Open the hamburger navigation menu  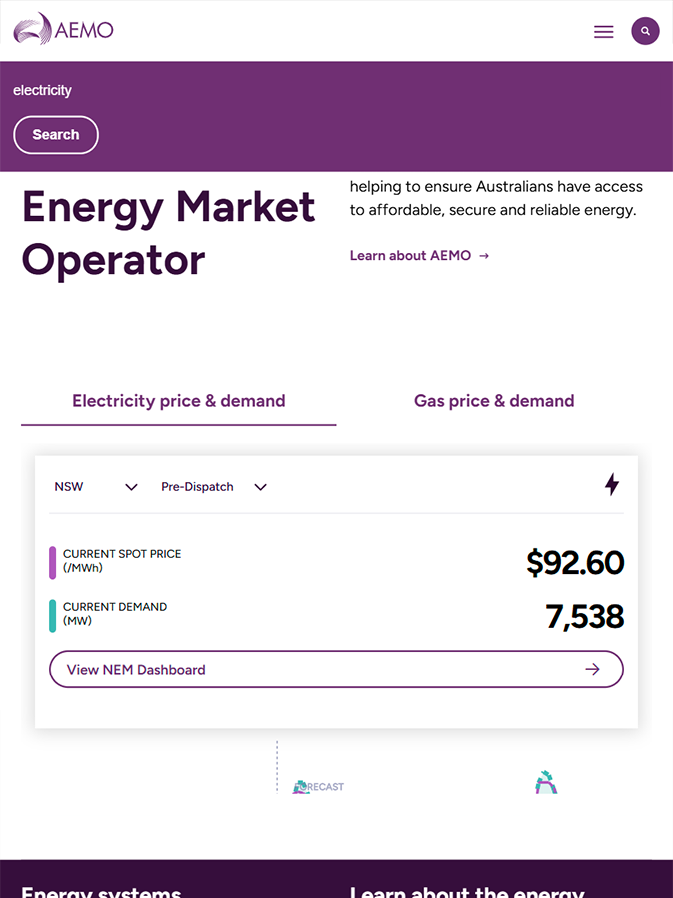click(x=603, y=31)
